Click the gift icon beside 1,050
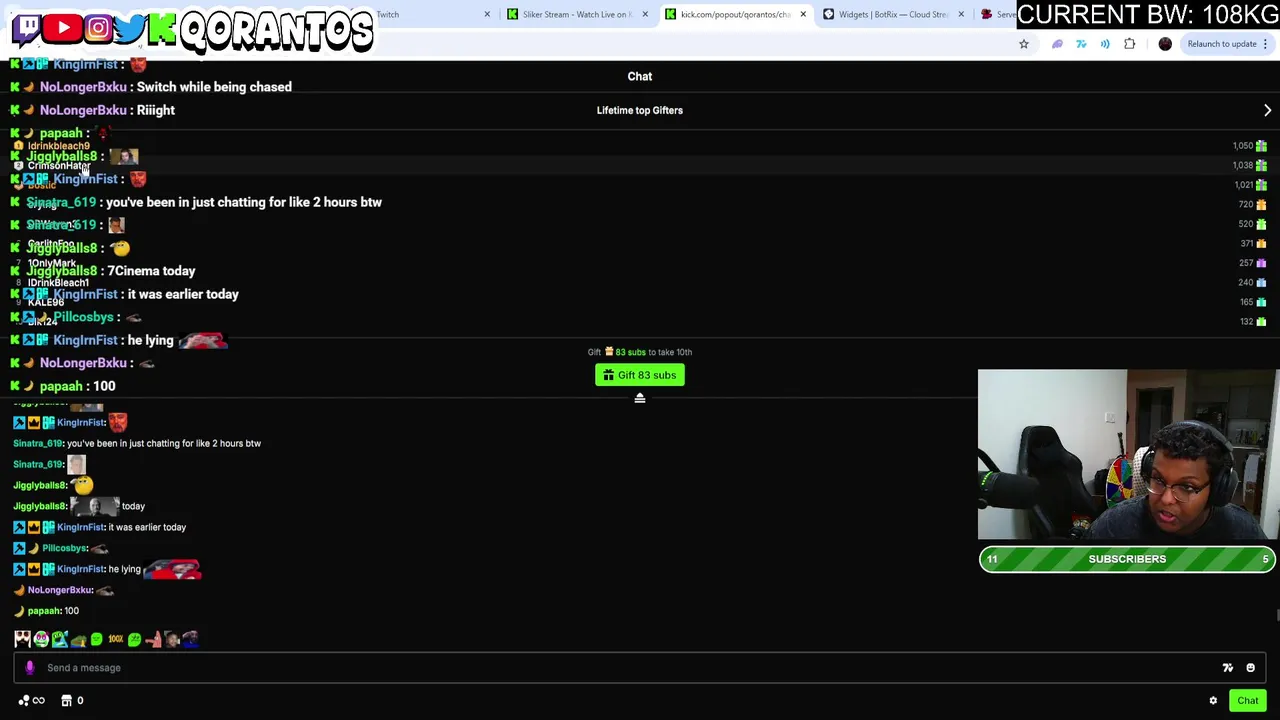 pyautogui.click(x=1261, y=146)
